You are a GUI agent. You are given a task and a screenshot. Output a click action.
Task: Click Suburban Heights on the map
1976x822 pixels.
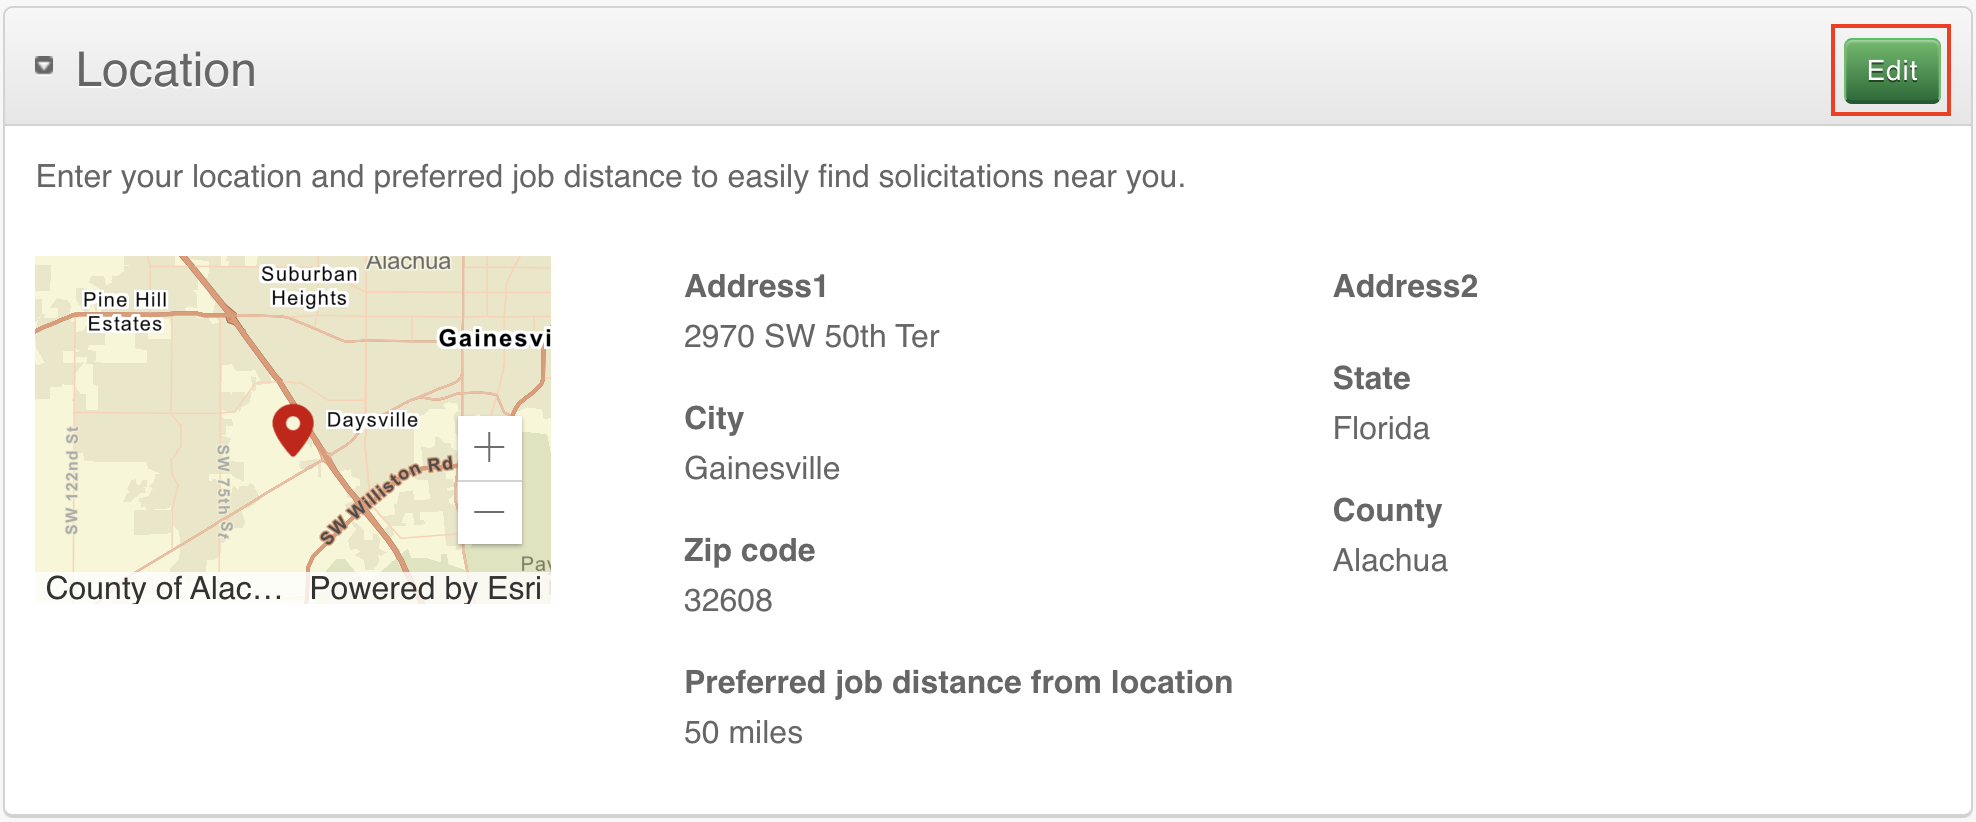309,286
